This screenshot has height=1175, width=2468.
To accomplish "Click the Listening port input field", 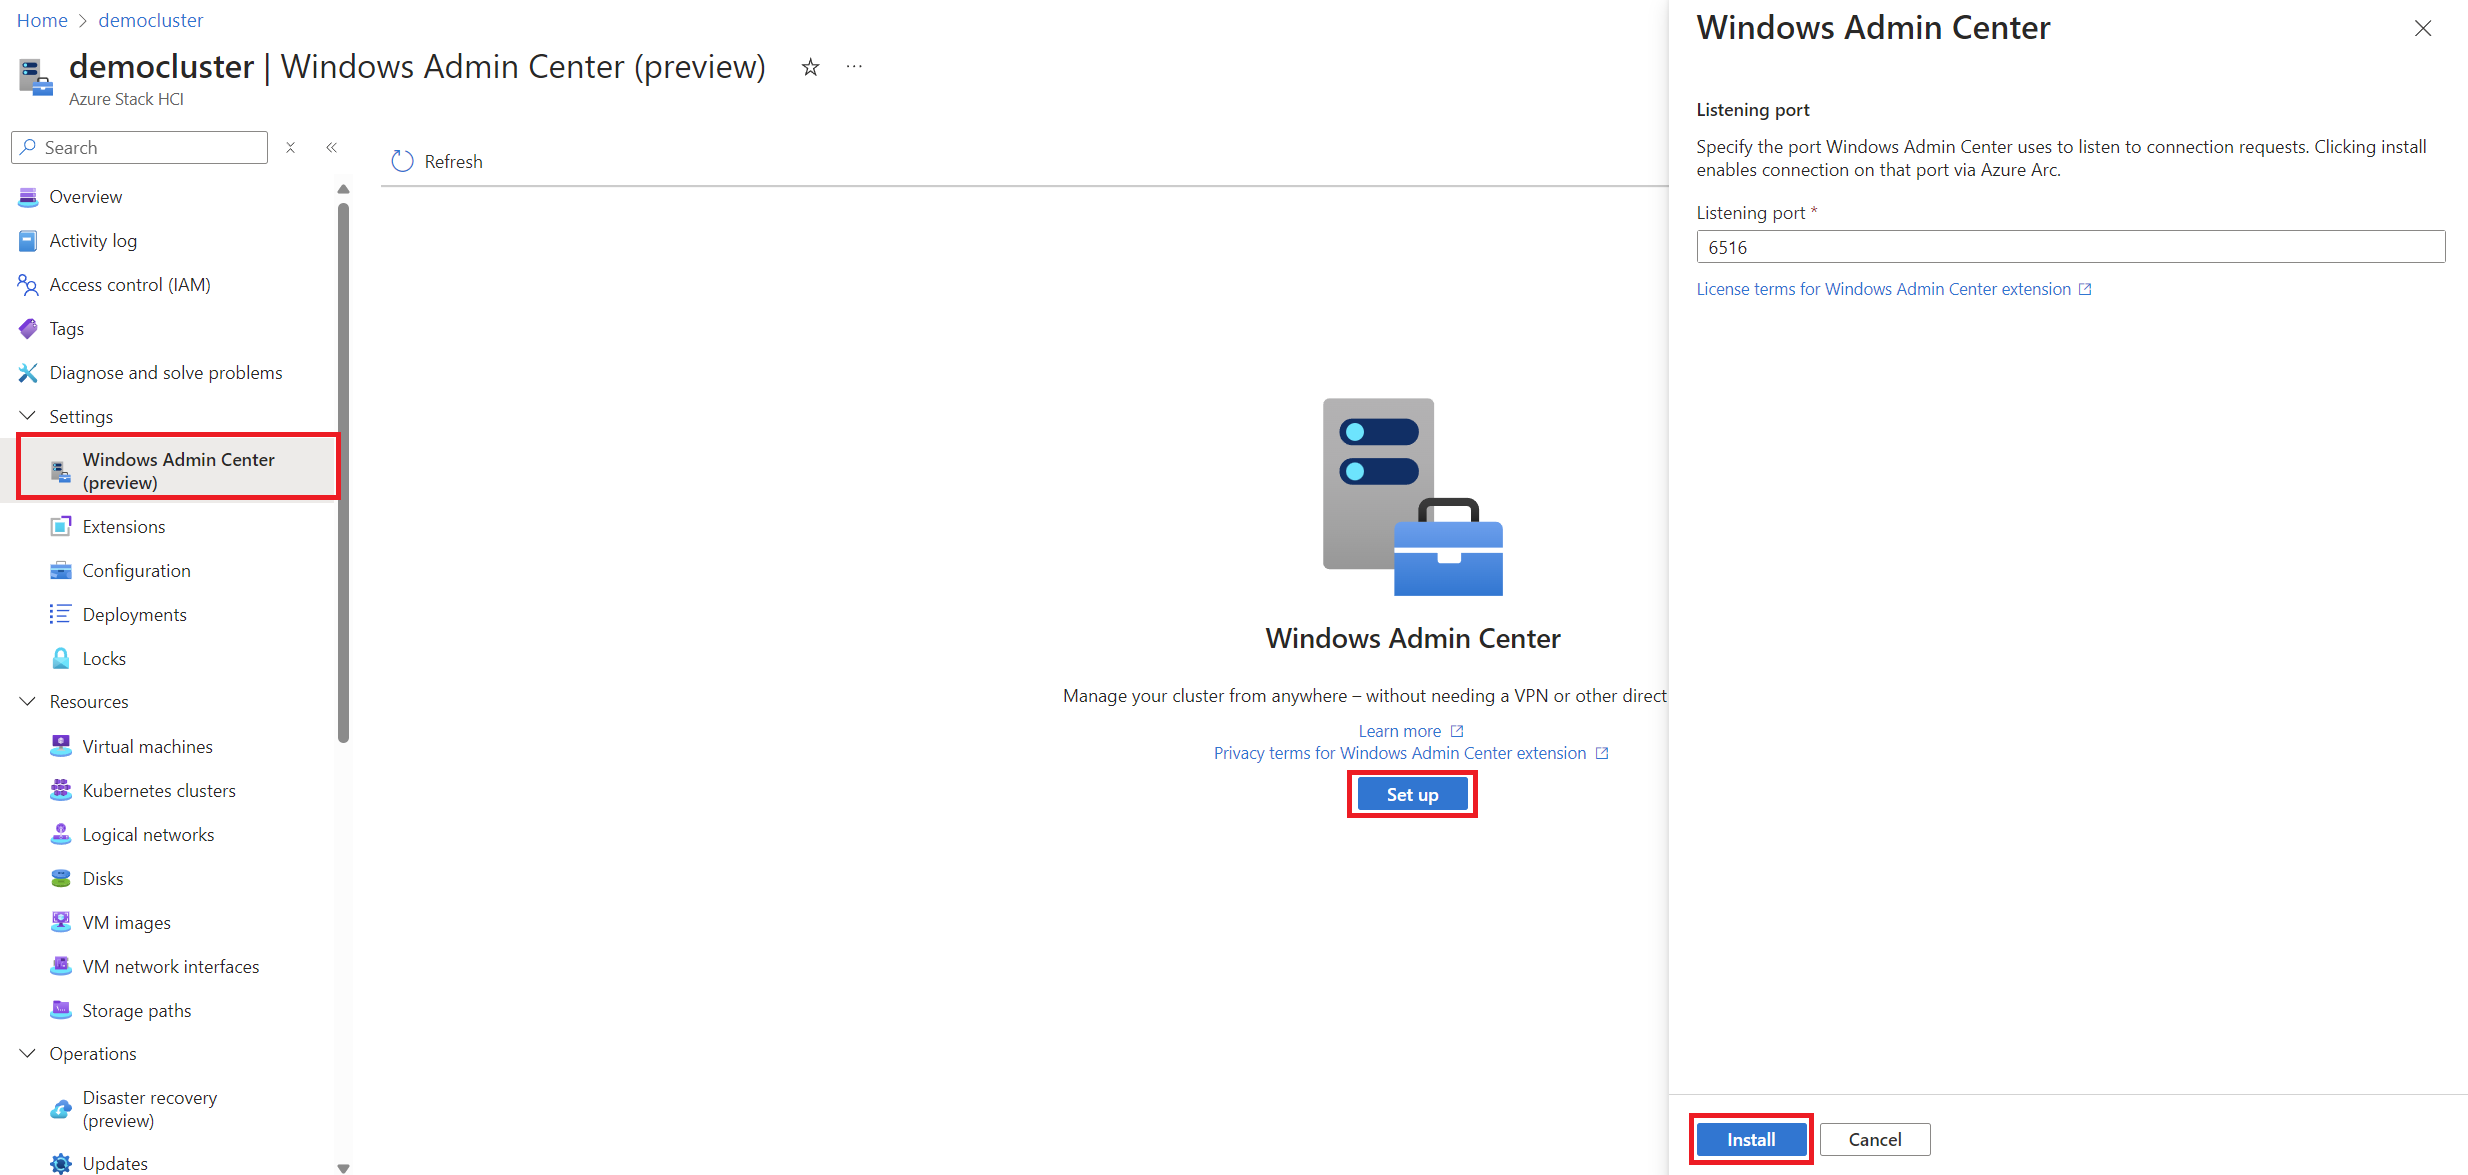I will coord(2070,247).
